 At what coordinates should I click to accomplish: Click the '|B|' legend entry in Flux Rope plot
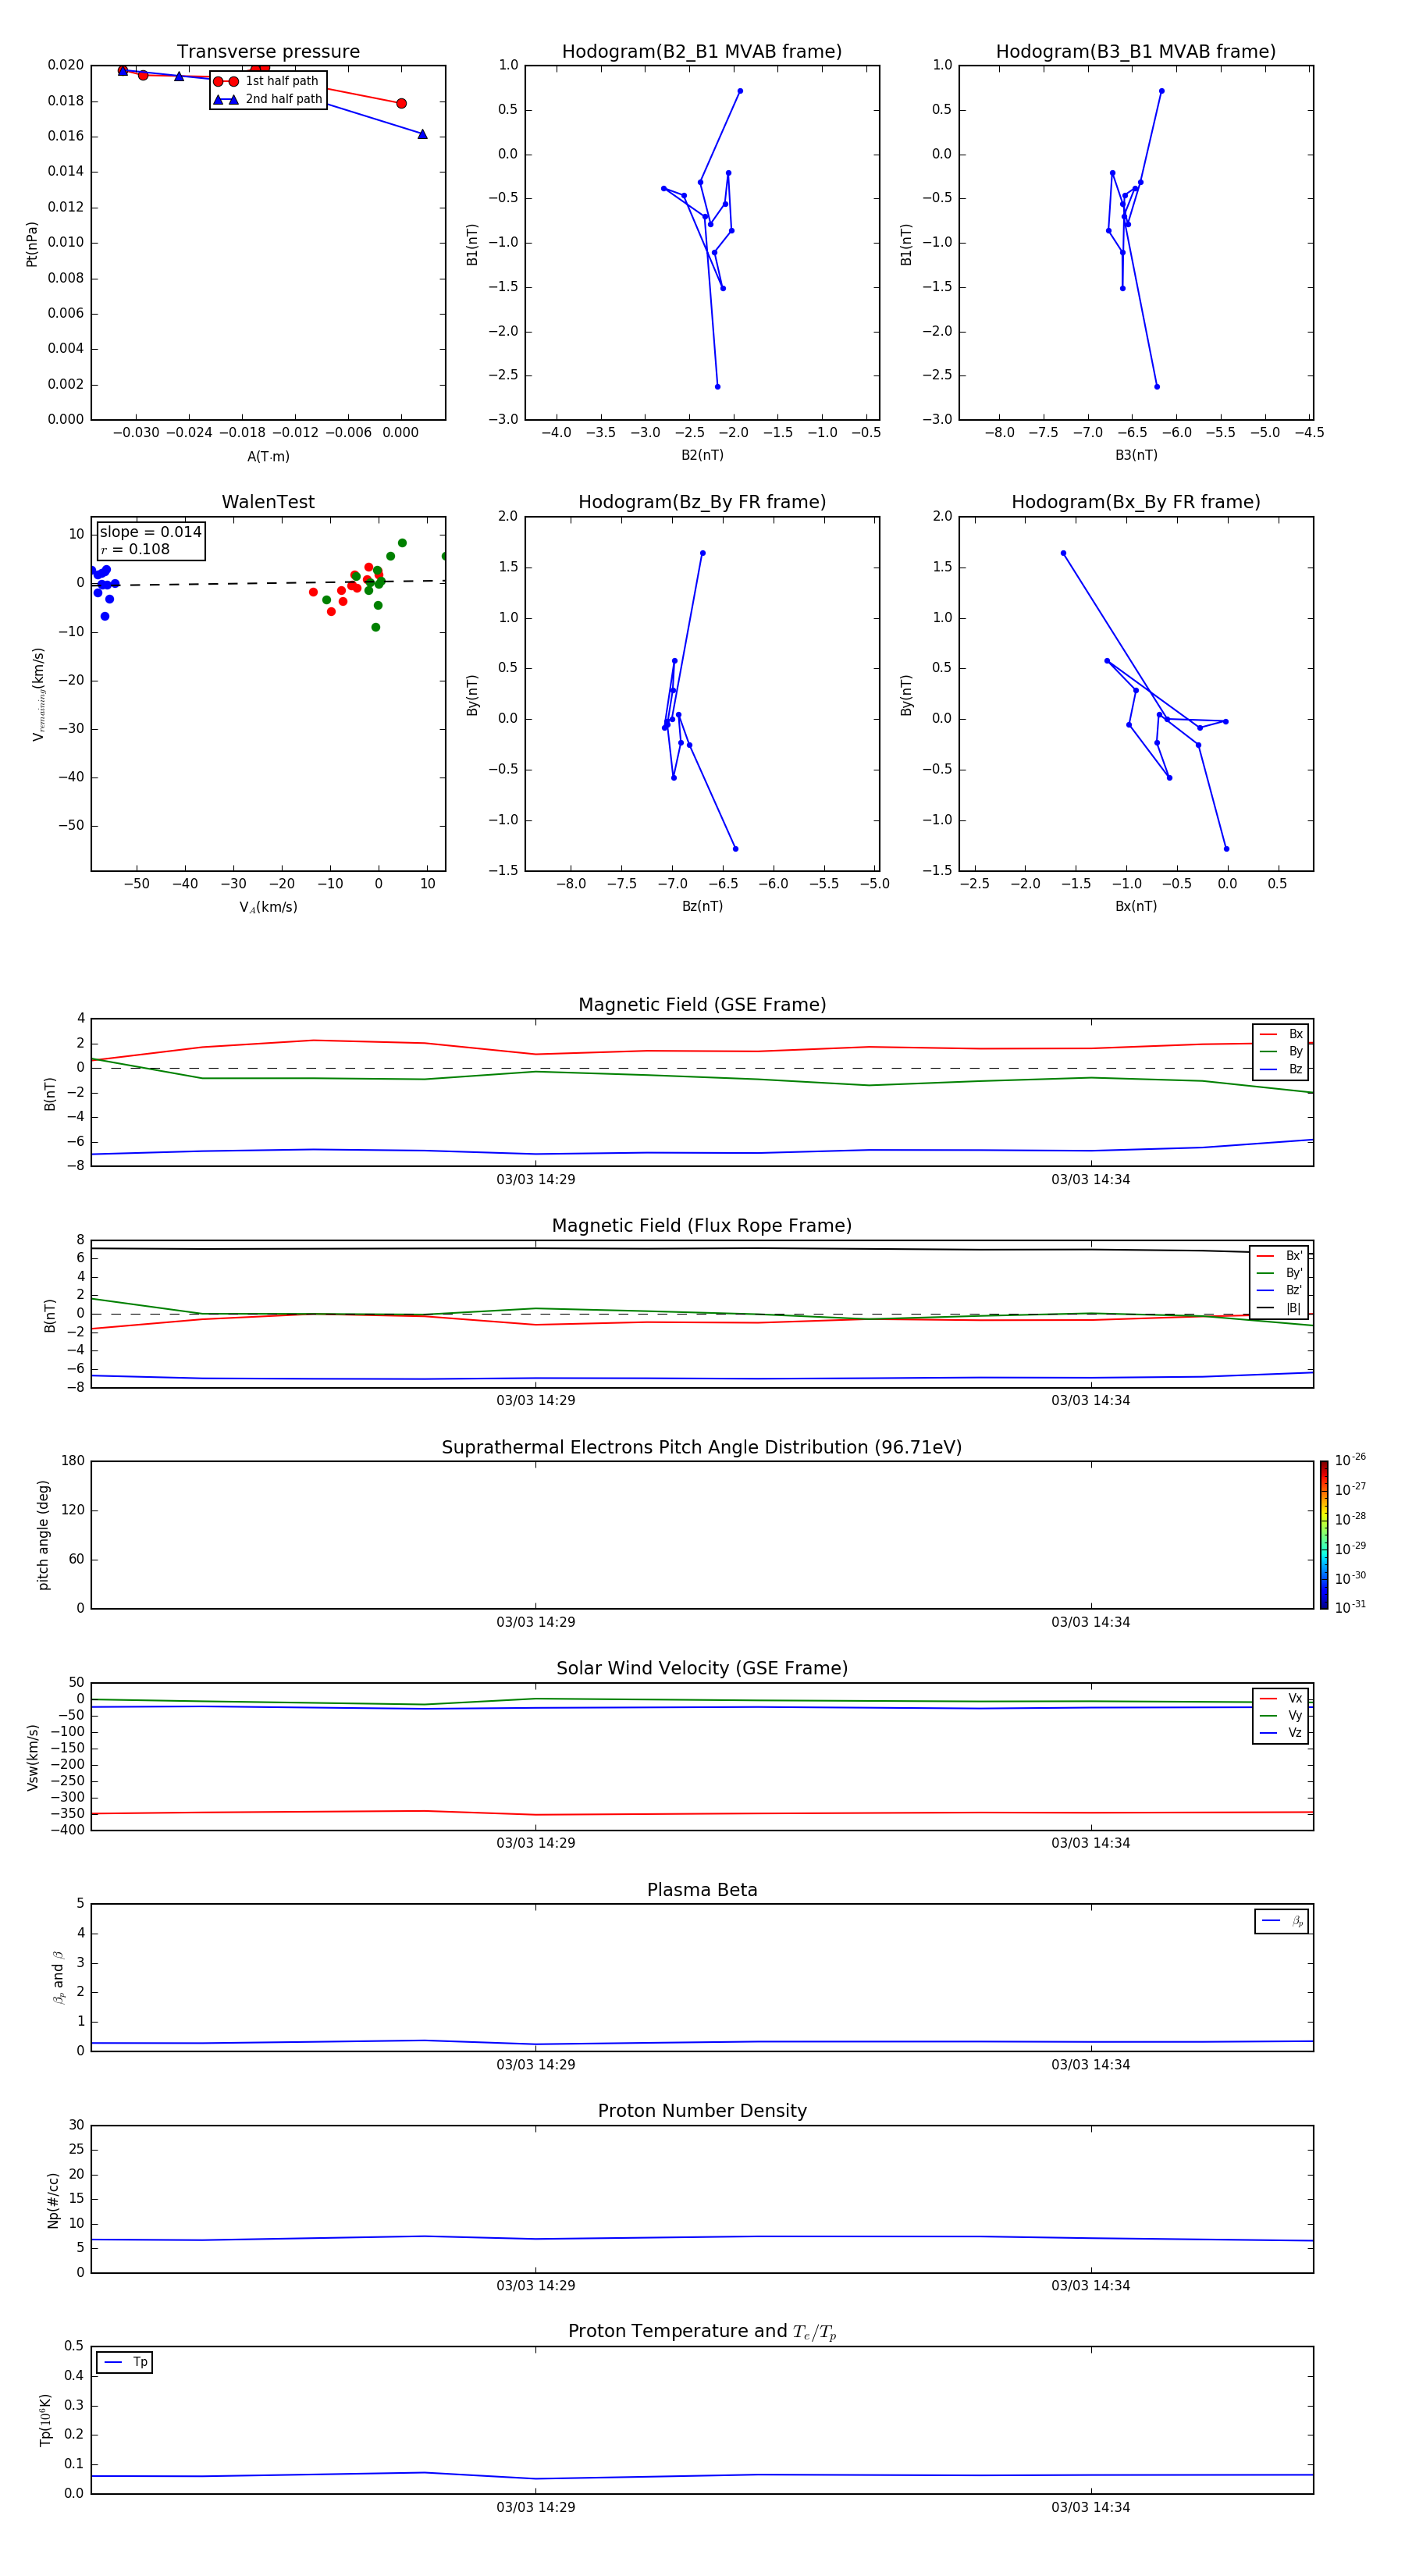click(x=1279, y=1308)
